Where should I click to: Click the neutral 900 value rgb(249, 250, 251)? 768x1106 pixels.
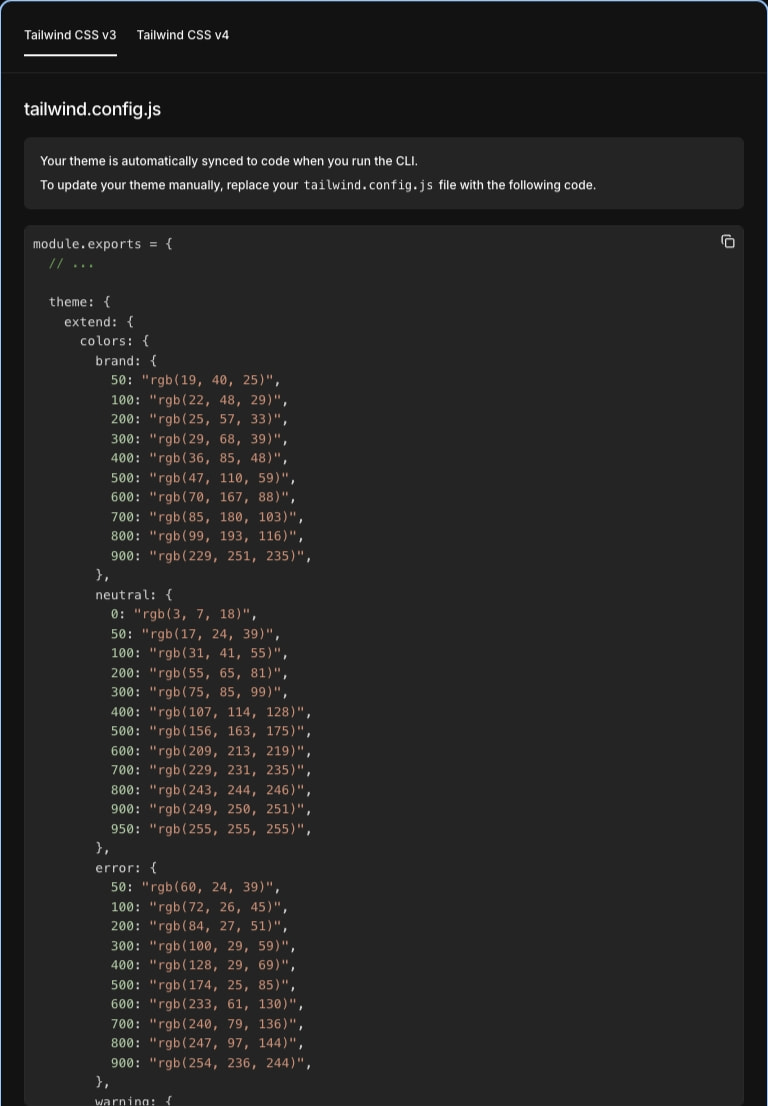[x=226, y=809]
